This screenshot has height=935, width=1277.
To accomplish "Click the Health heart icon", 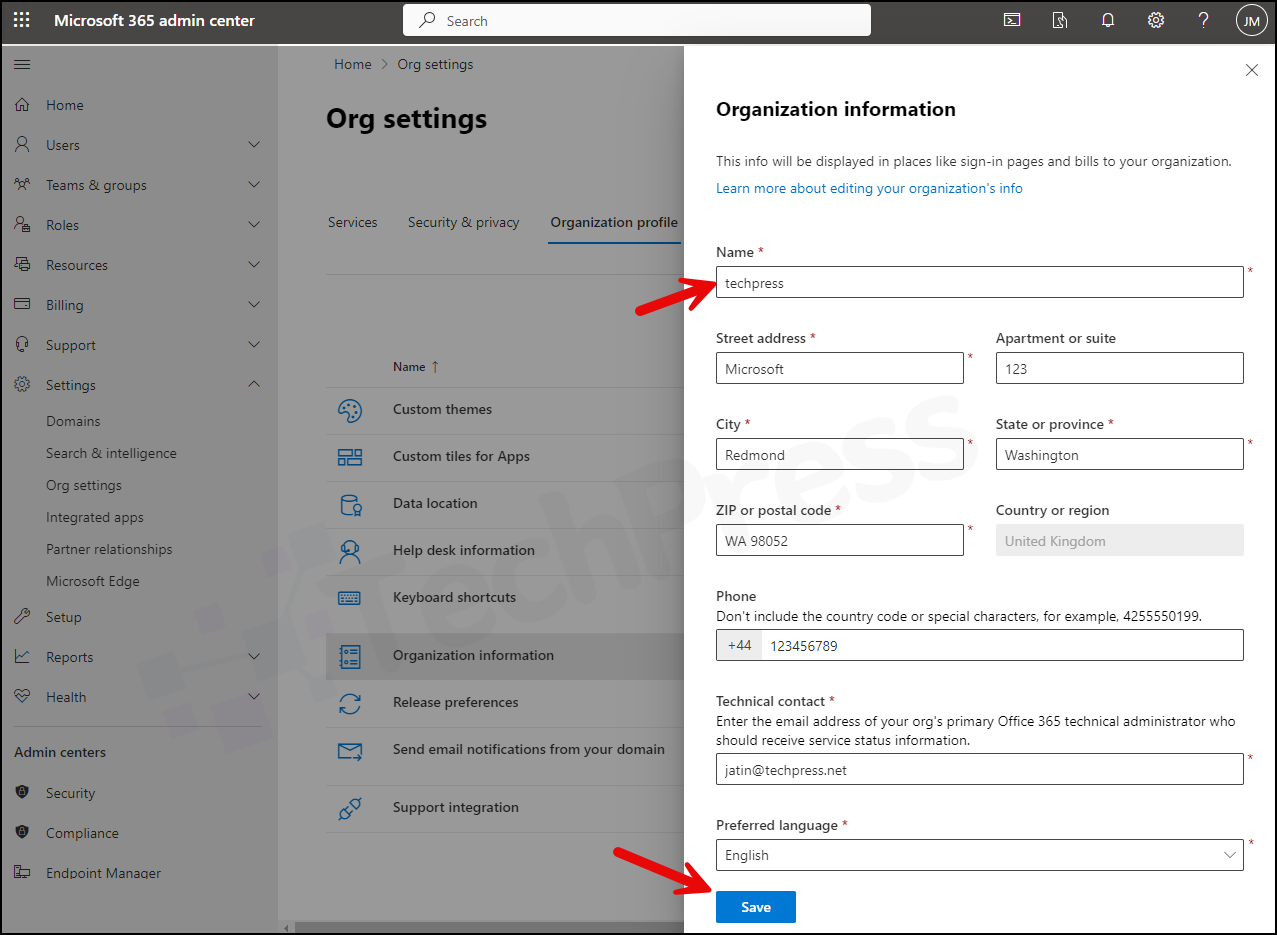I will pos(22,697).
